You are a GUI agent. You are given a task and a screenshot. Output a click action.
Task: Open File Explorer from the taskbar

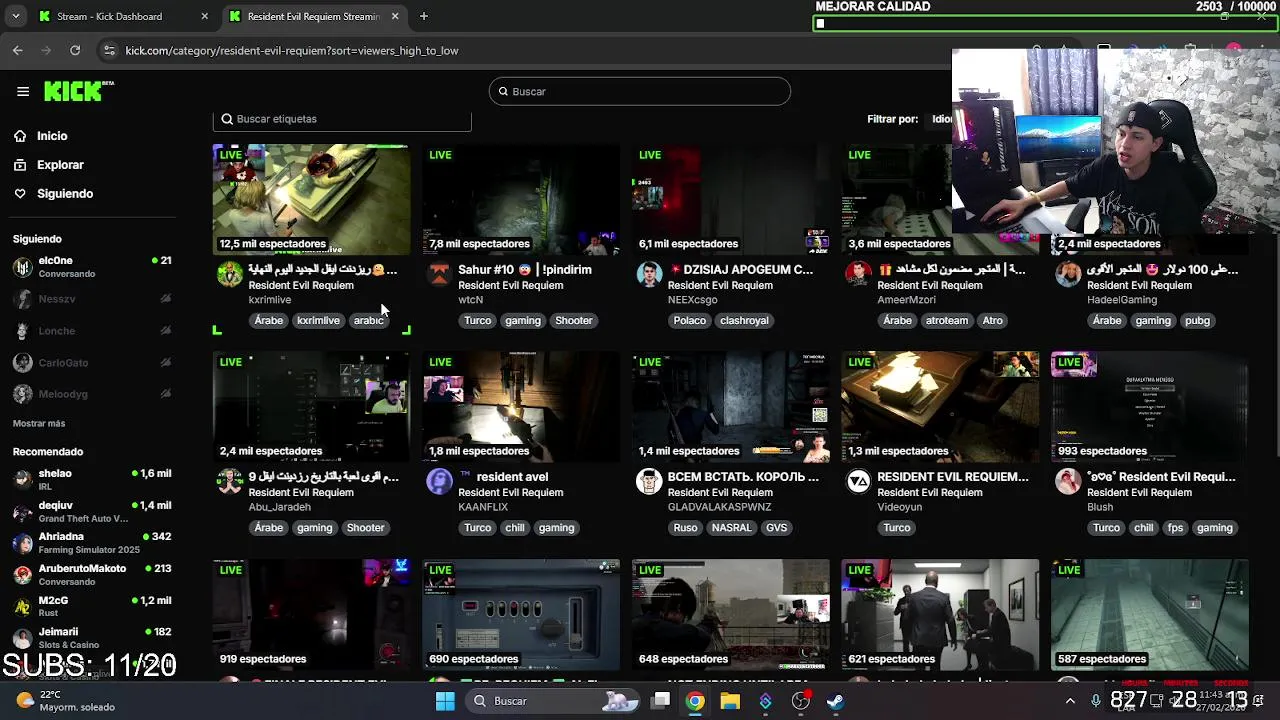(x=730, y=701)
